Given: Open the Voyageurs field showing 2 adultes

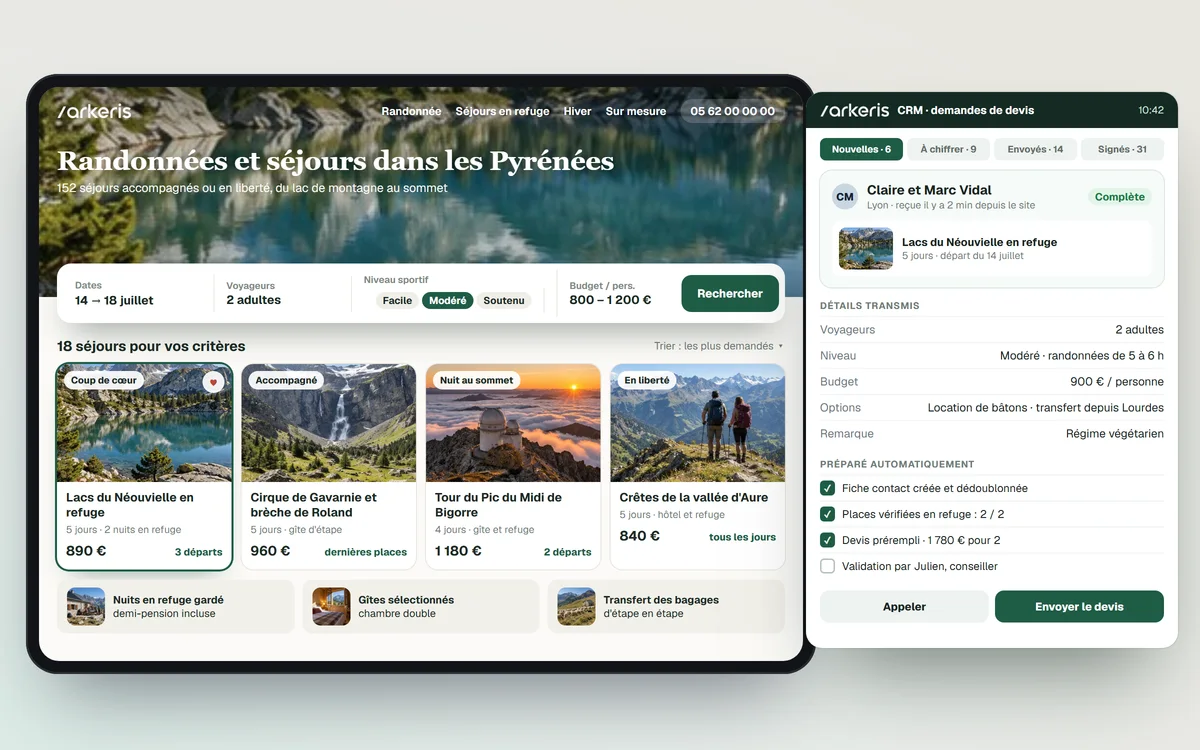Looking at the screenshot, I should click(283, 293).
